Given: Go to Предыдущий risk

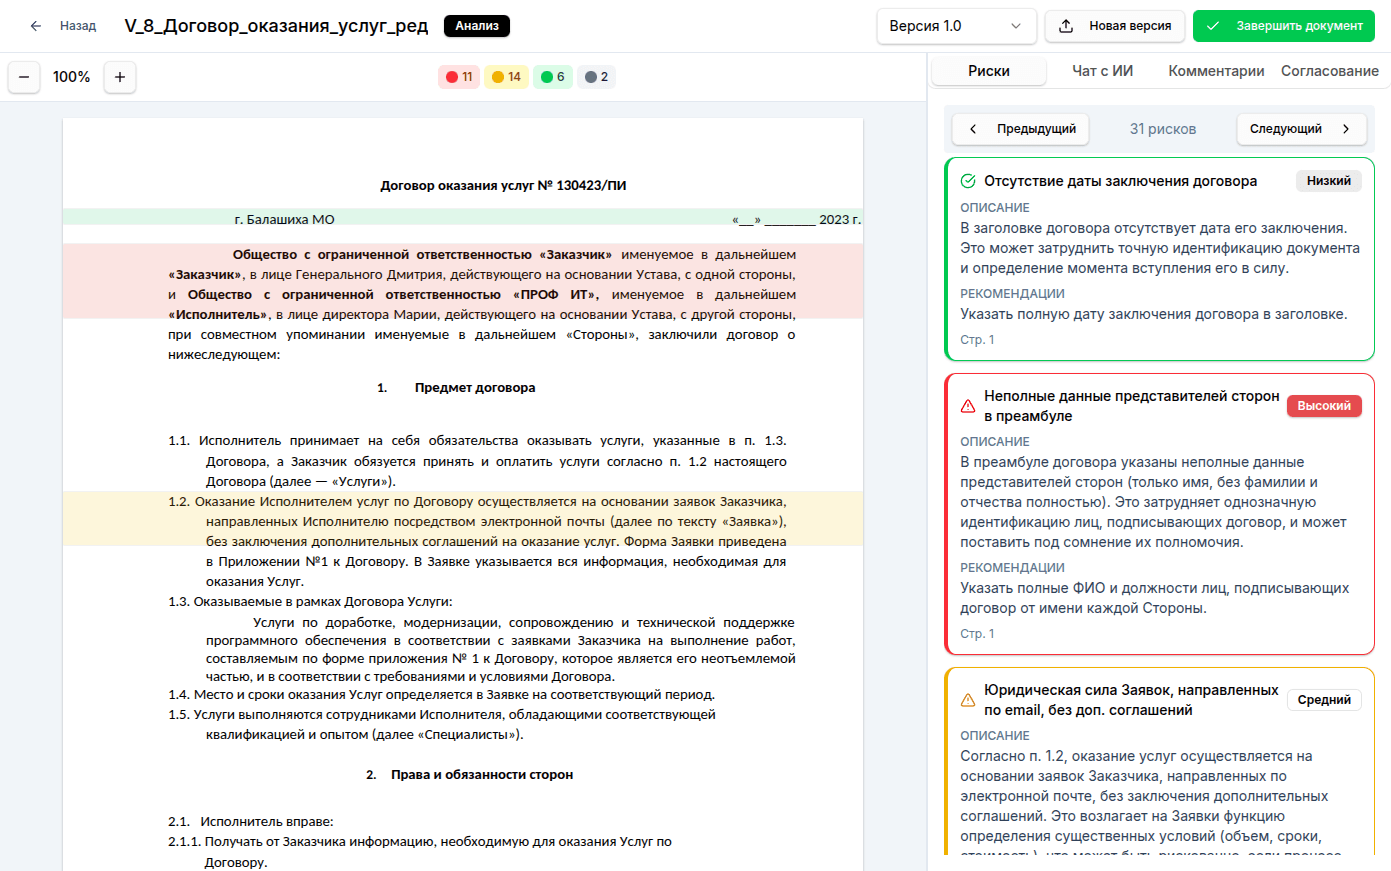Looking at the screenshot, I should point(1022,129).
